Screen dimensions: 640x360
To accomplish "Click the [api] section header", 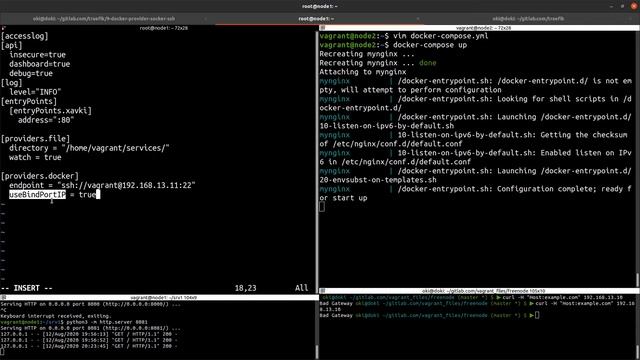I will (x=12, y=45).
